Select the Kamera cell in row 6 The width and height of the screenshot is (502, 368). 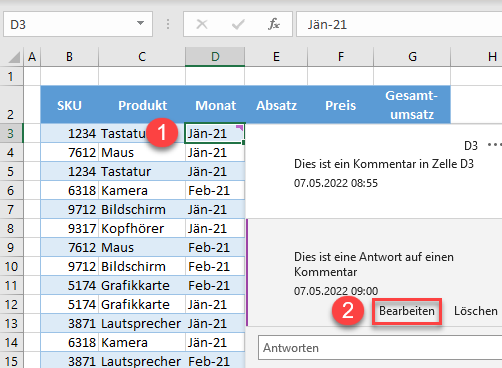[x=142, y=190]
